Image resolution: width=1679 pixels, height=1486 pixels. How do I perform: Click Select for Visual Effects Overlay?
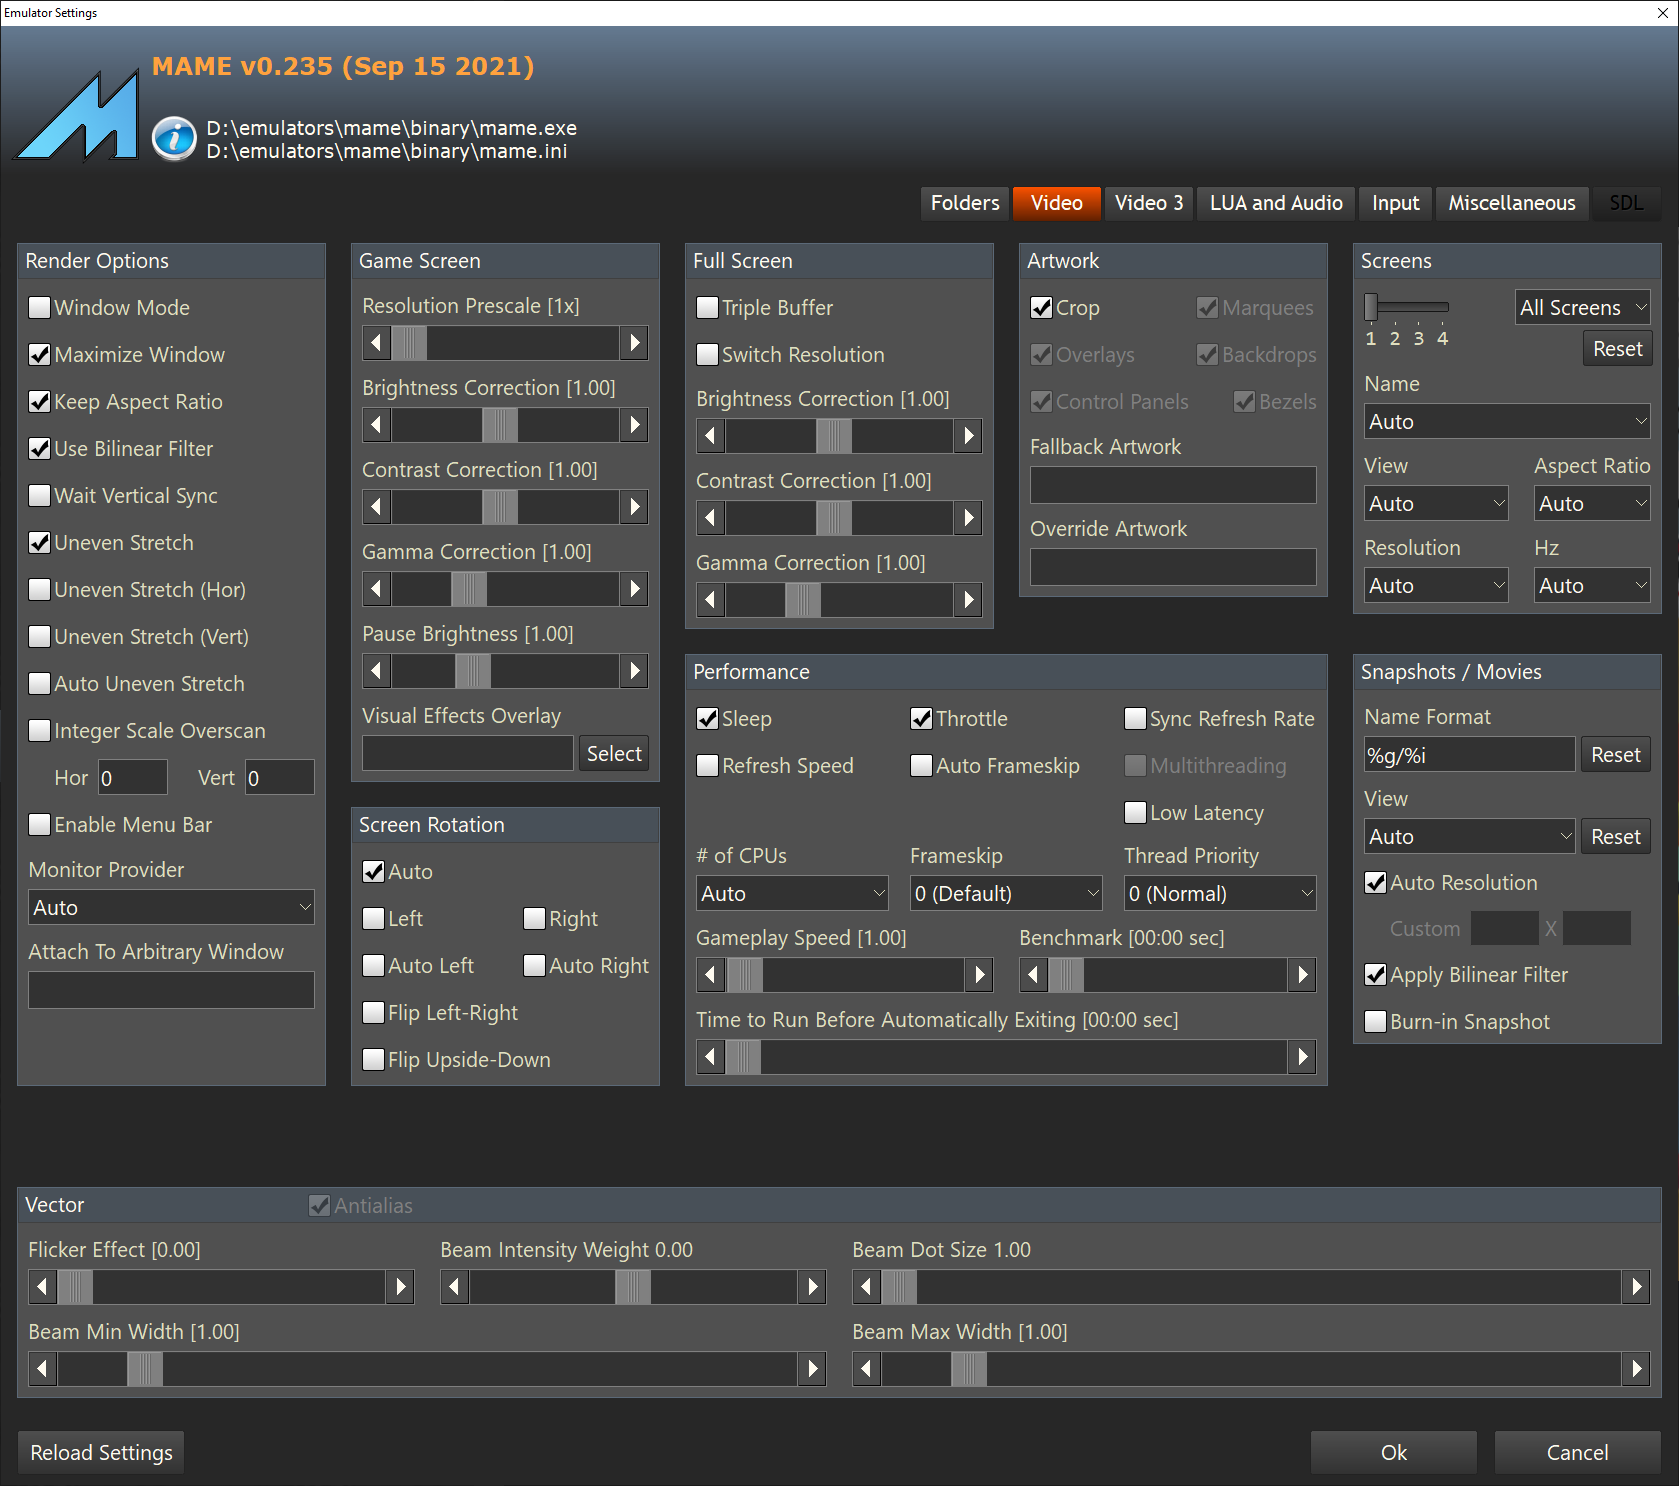pos(613,754)
